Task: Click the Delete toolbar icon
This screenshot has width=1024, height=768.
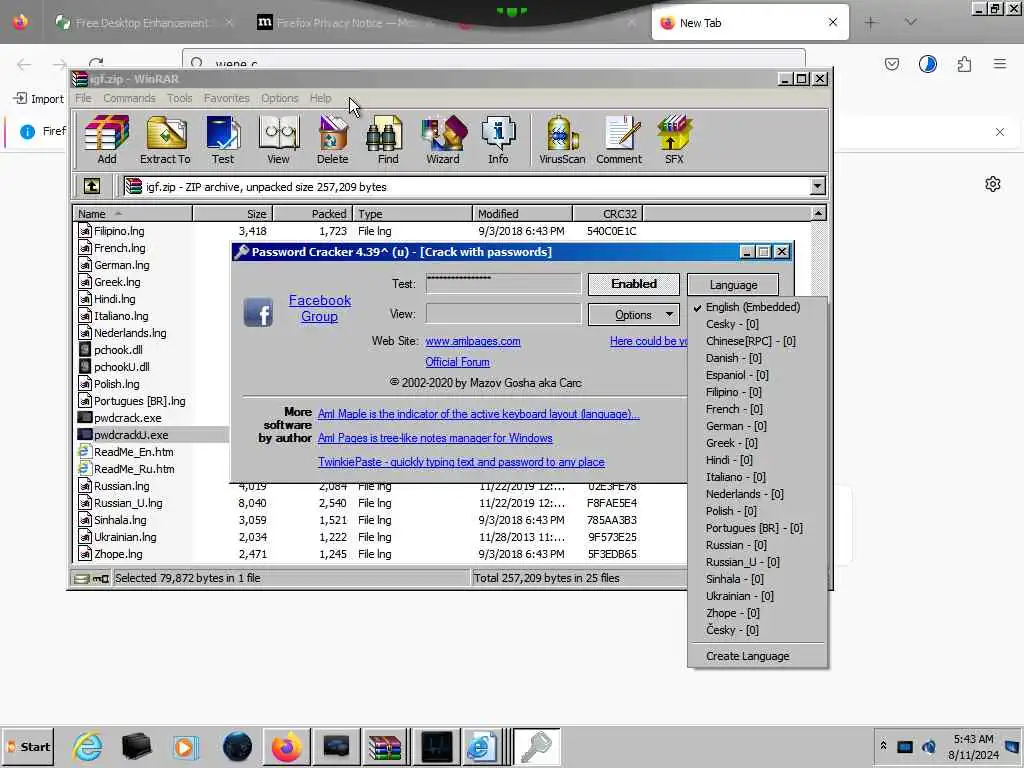Action: 332,139
